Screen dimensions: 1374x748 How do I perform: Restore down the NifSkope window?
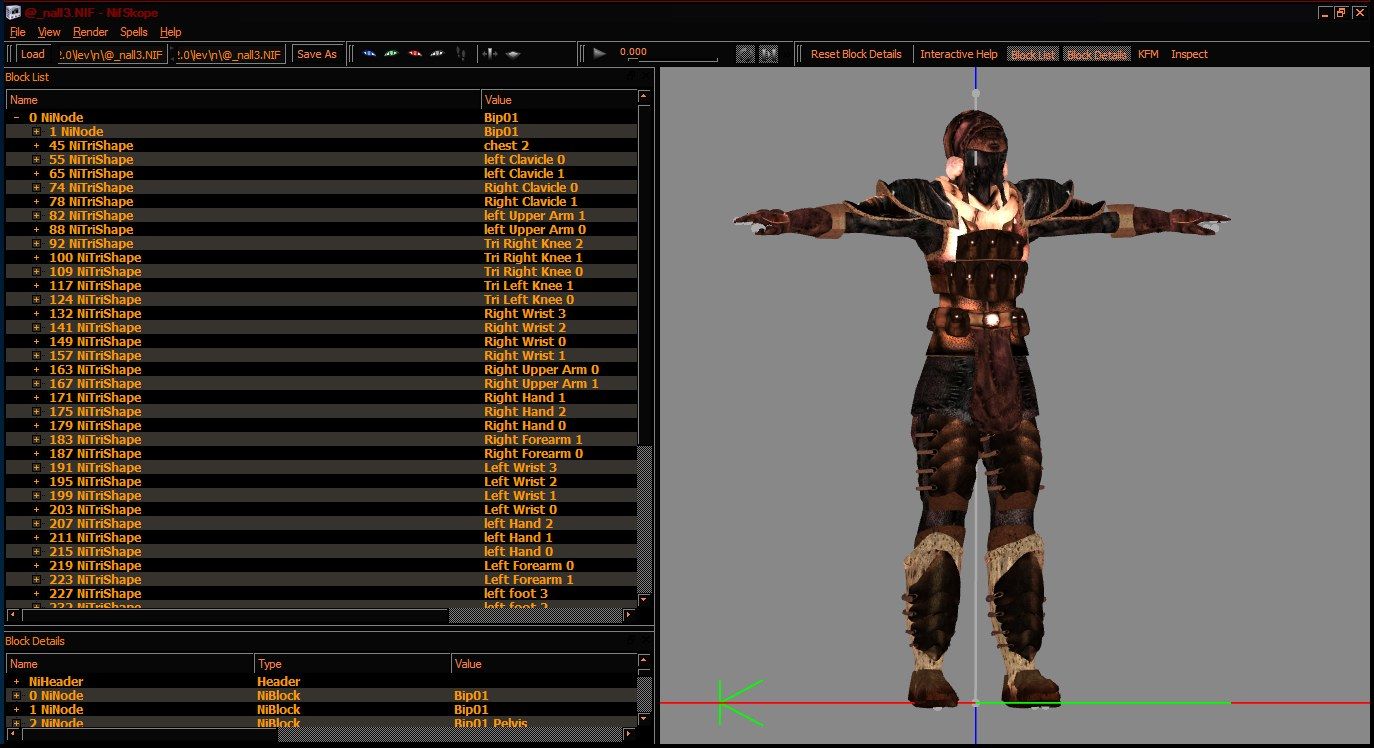pyautogui.click(x=1342, y=12)
